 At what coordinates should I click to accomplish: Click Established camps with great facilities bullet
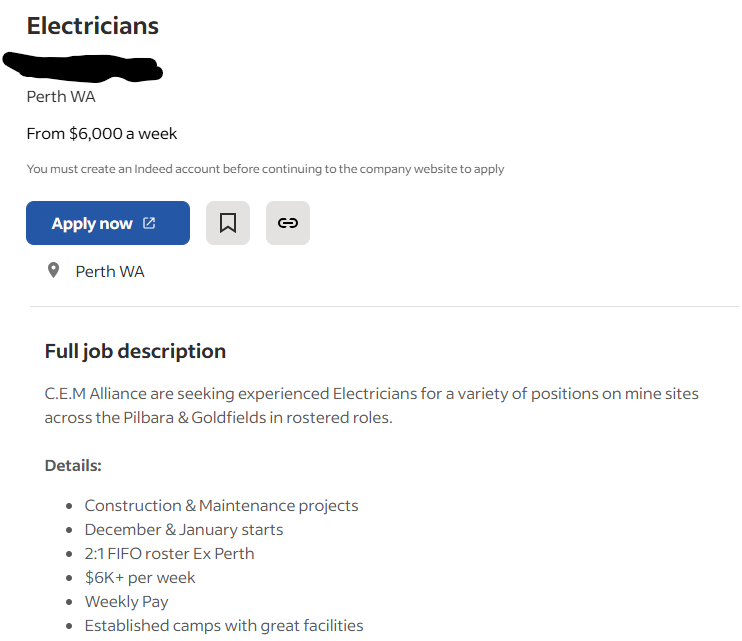224,625
